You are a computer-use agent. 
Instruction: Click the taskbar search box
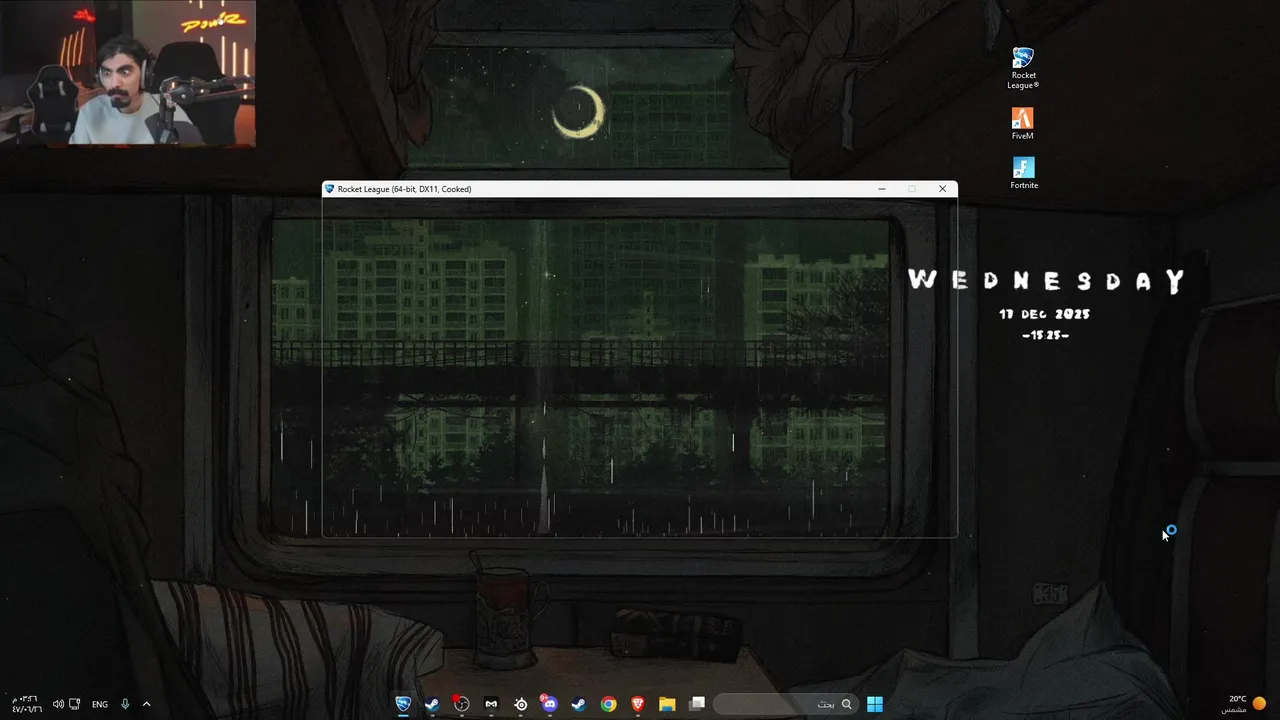click(785, 704)
